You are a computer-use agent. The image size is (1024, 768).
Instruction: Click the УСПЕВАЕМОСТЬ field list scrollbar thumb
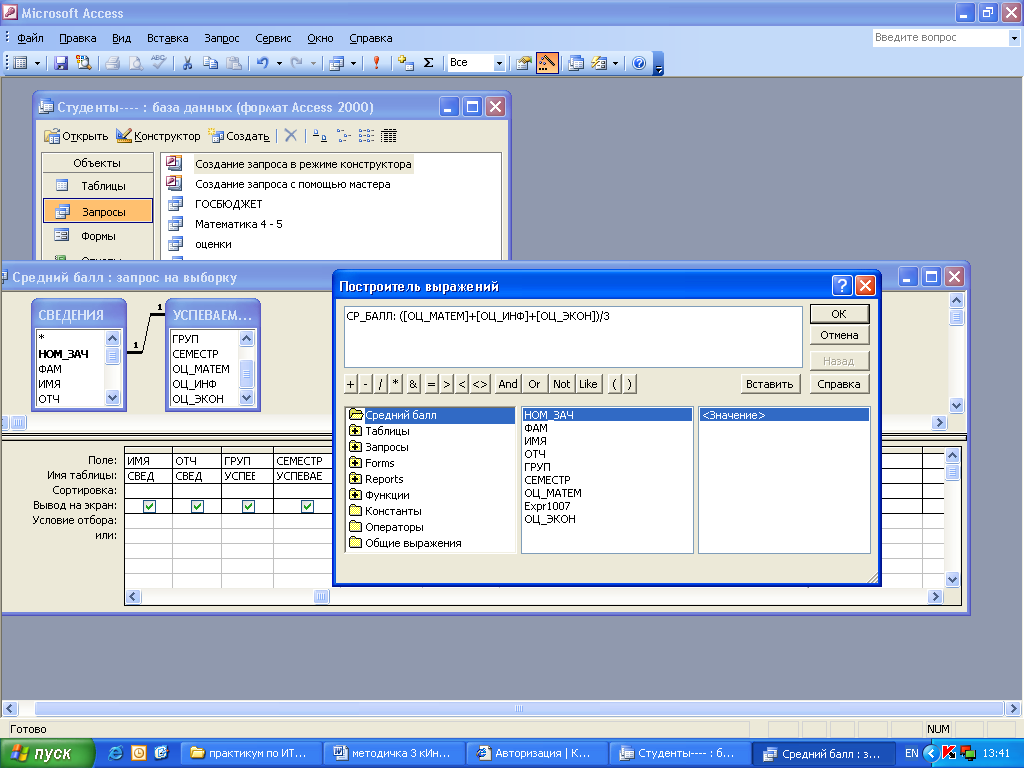[x=246, y=373]
